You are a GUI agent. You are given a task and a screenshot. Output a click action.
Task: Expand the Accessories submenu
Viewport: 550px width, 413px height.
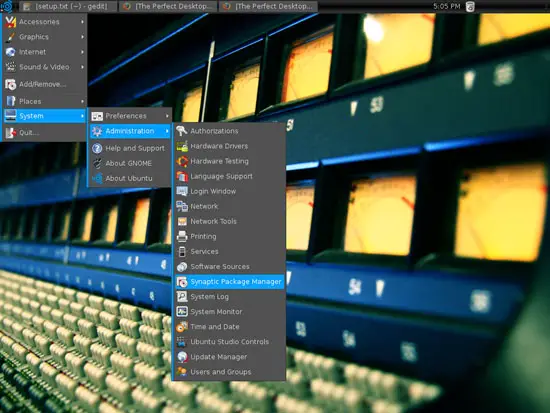coord(45,22)
